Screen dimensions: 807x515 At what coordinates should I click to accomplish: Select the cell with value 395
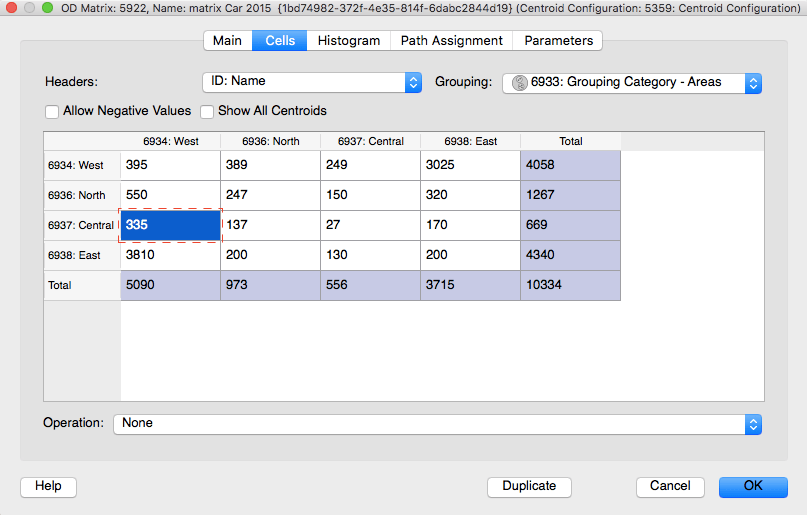click(170, 166)
